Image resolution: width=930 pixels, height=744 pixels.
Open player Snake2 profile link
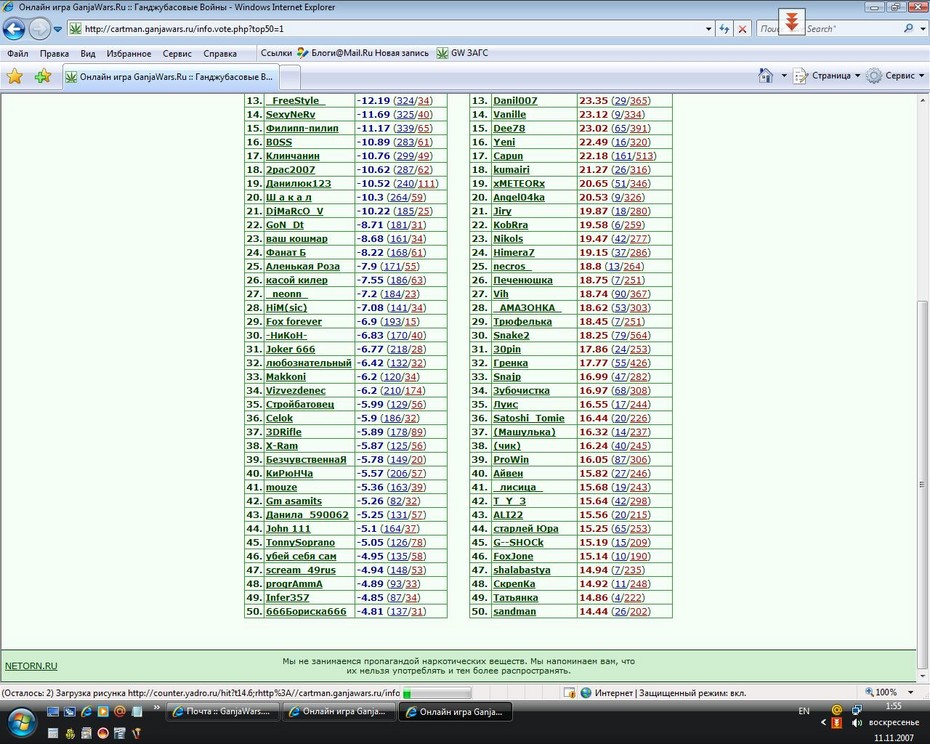click(x=511, y=335)
